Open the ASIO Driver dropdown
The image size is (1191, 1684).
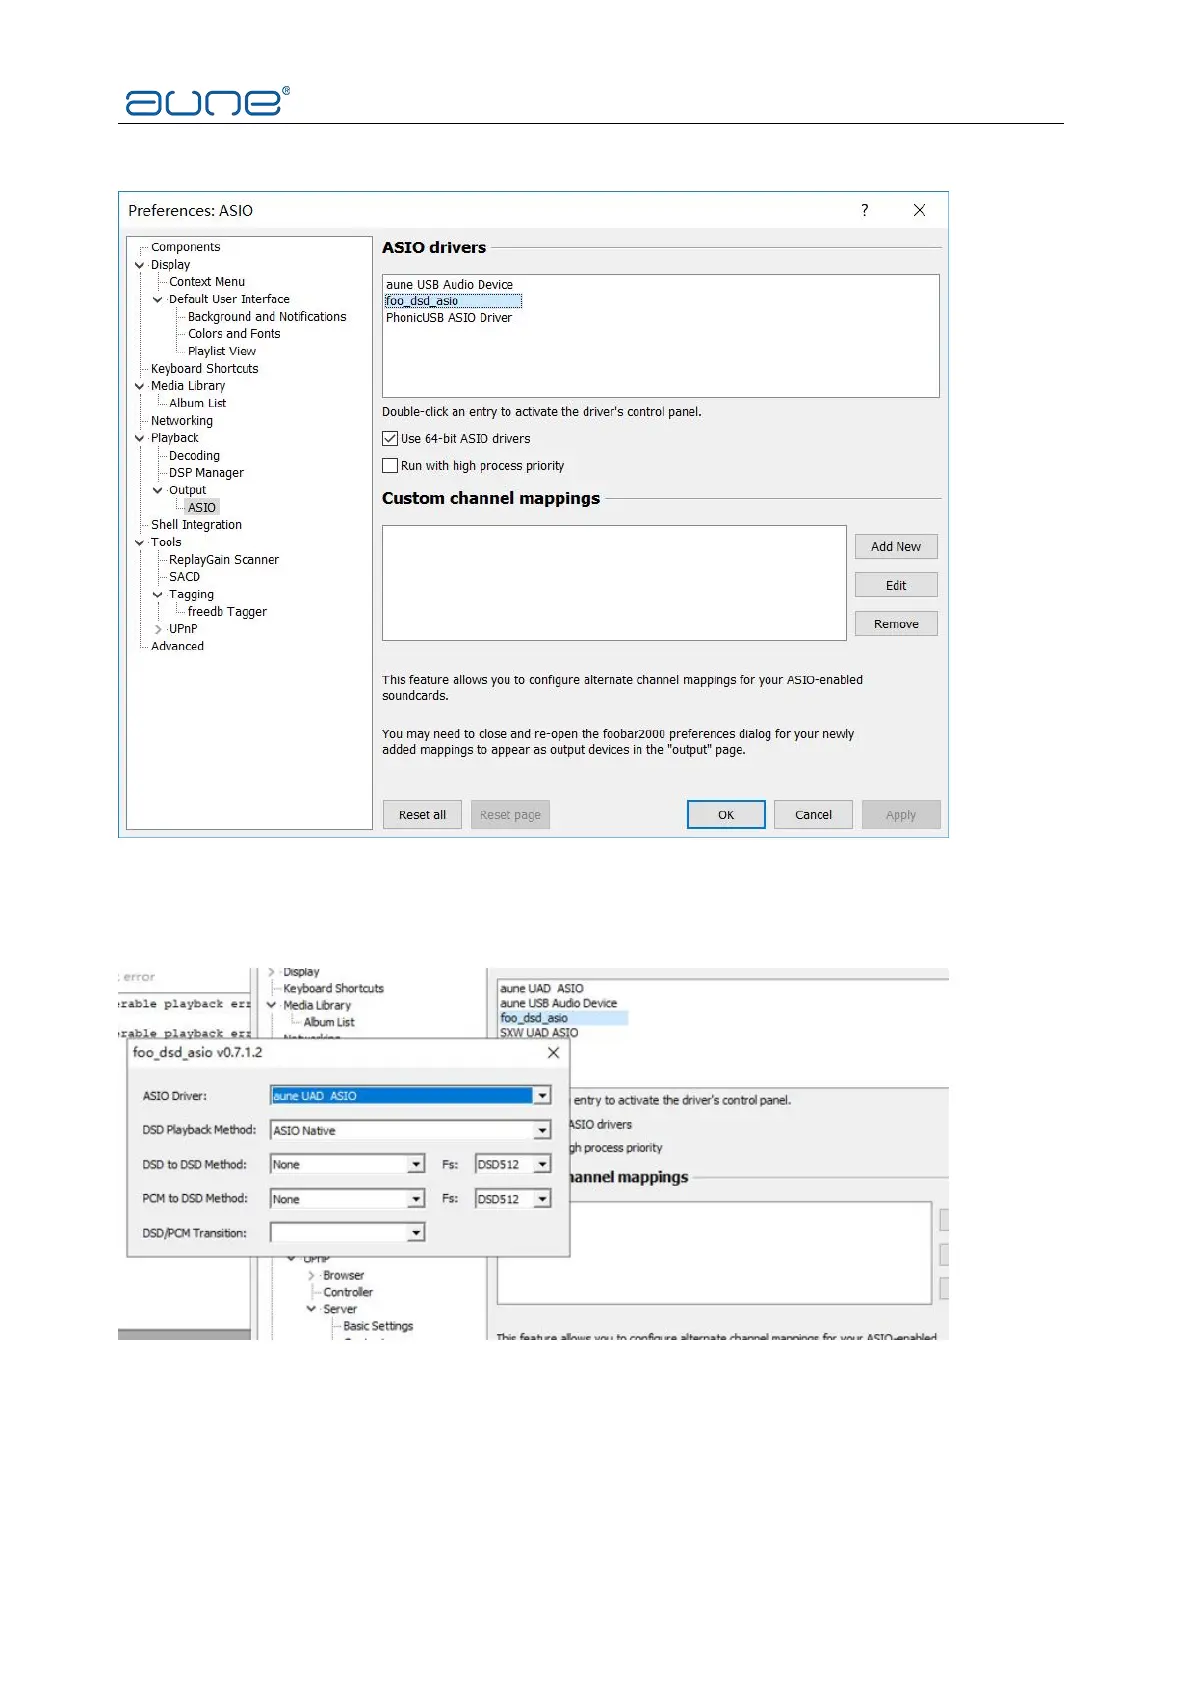[542, 1096]
